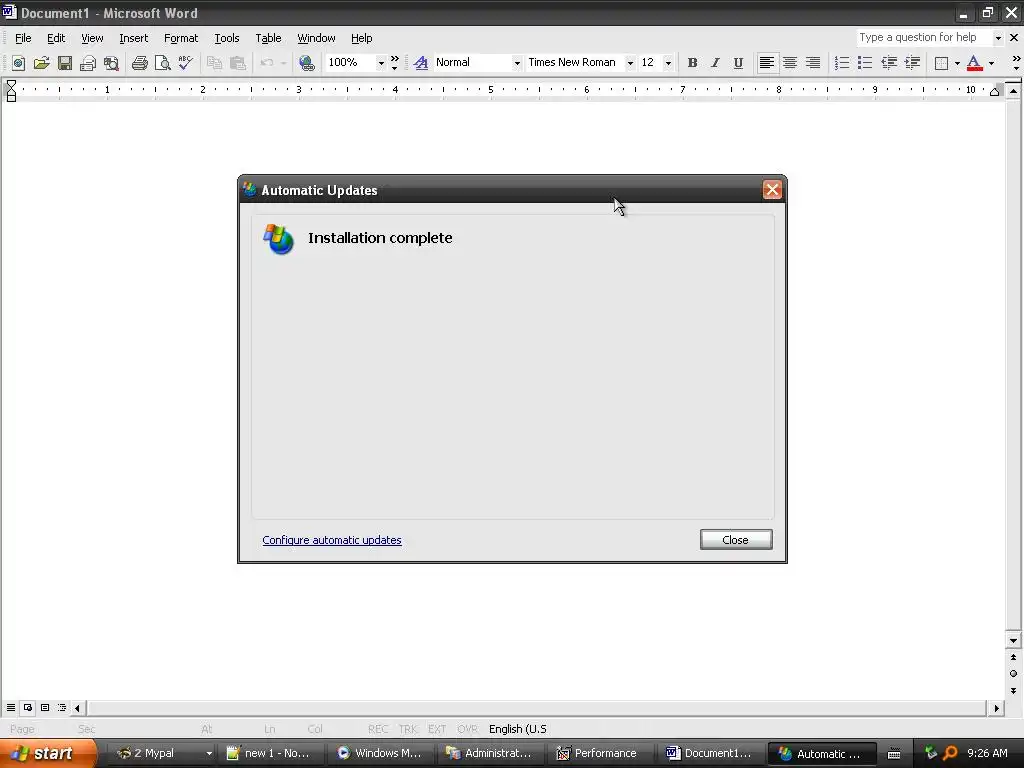Open the Format menu

(x=181, y=38)
